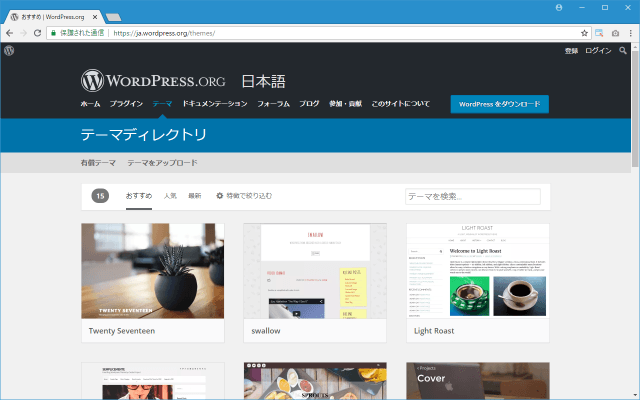Open the swallow theme thumbnail

[x=315, y=271]
